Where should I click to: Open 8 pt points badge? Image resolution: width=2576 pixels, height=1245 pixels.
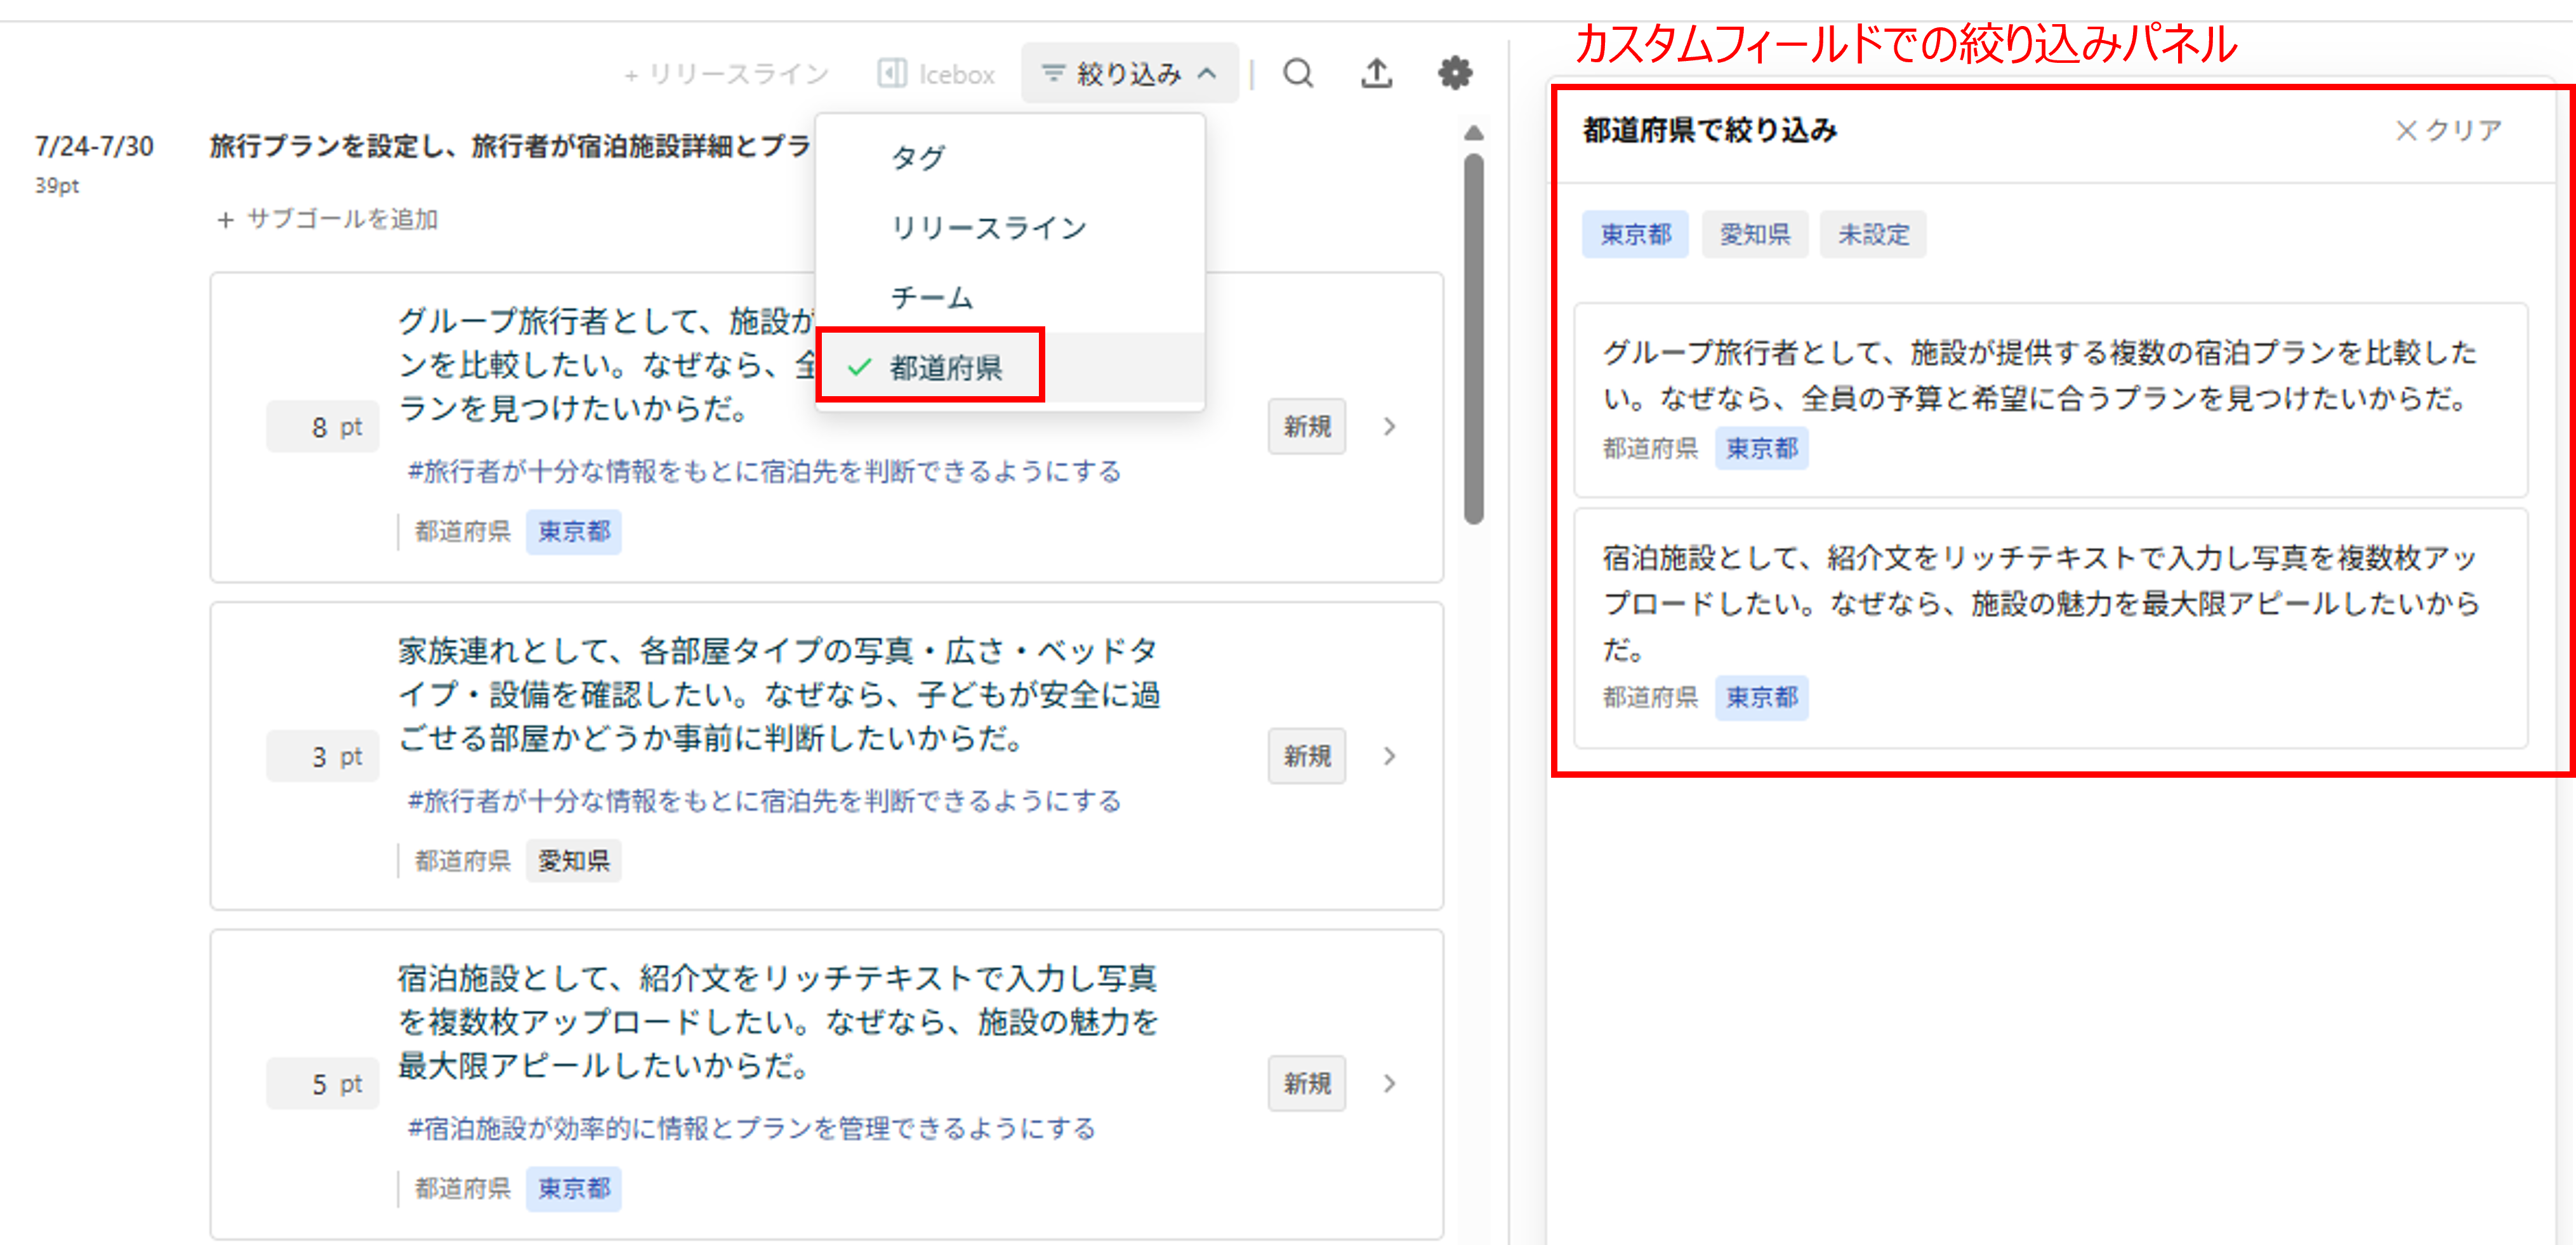323,427
